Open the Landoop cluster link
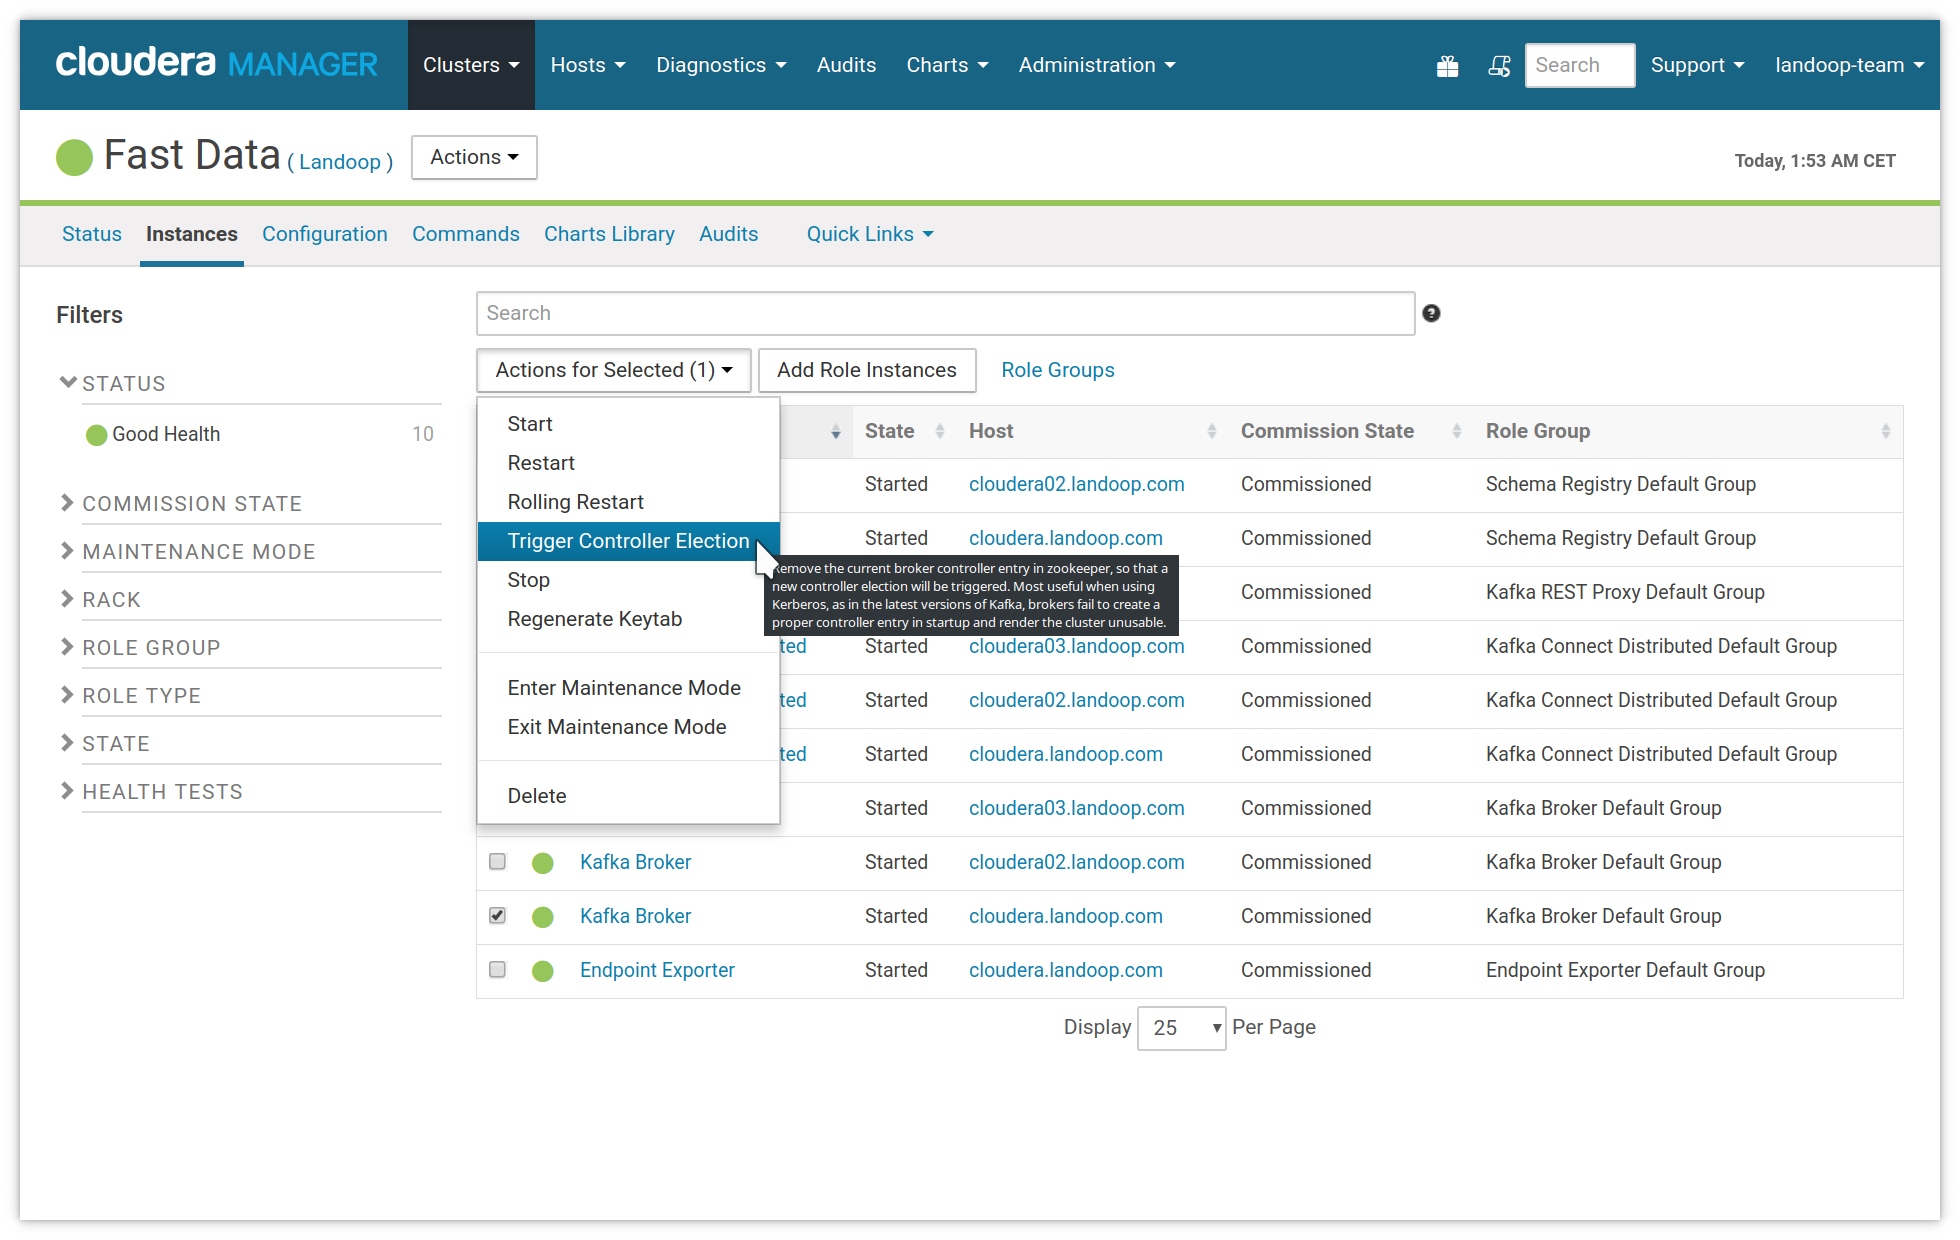The image size is (1960, 1240). tap(340, 162)
